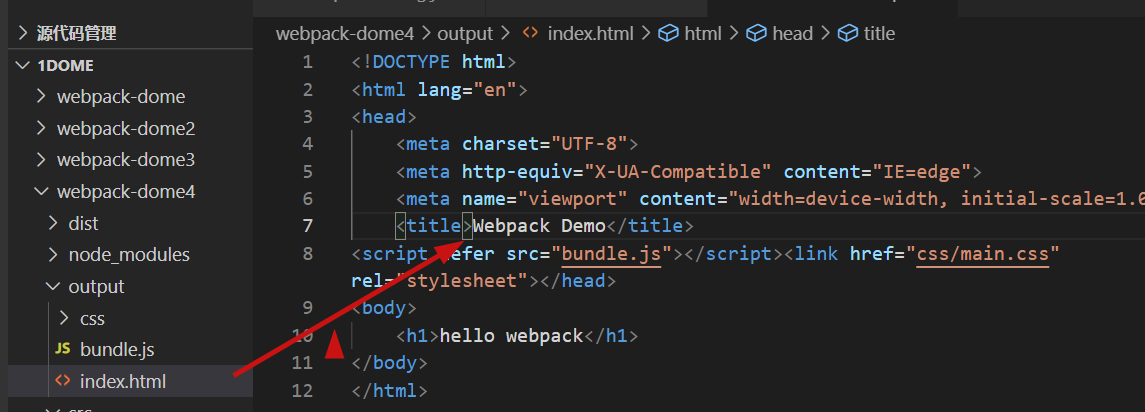Click the 'UTF-8' charset value
Screen dimensions: 1145x412
point(589,144)
